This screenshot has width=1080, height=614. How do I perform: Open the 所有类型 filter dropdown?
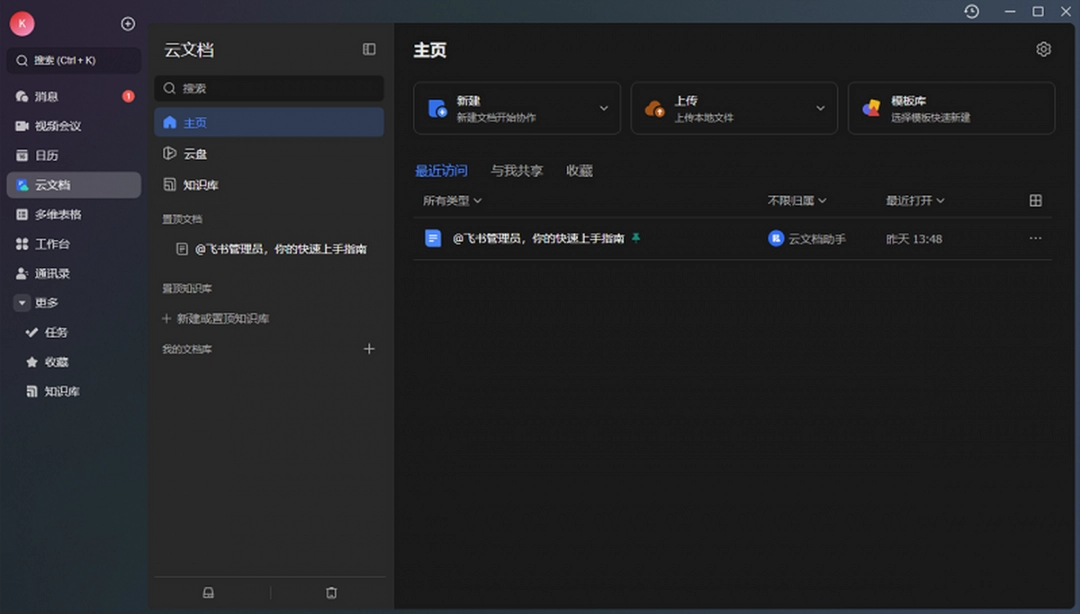(x=450, y=200)
